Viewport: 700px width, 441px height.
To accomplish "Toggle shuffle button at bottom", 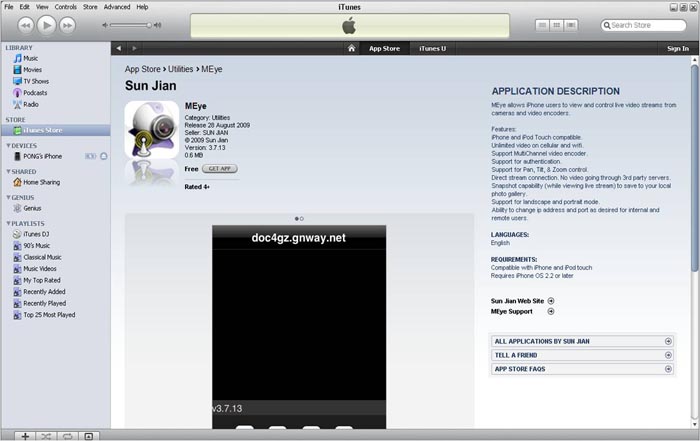I will coord(46,436).
